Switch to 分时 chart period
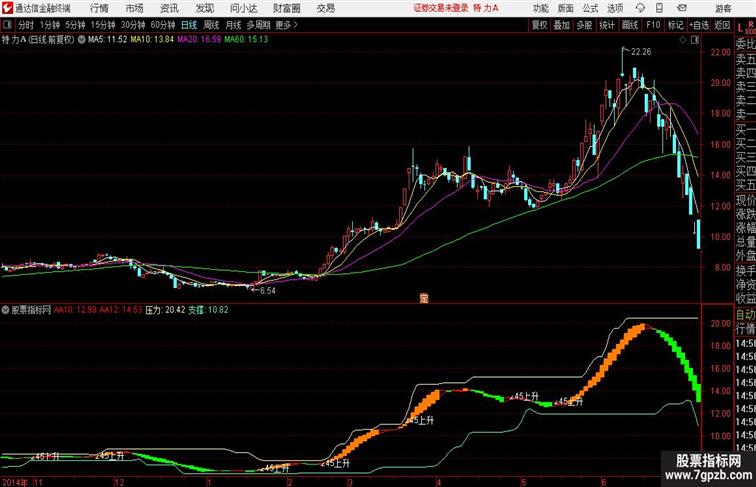This screenshot has width=756, height=487. [26, 25]
